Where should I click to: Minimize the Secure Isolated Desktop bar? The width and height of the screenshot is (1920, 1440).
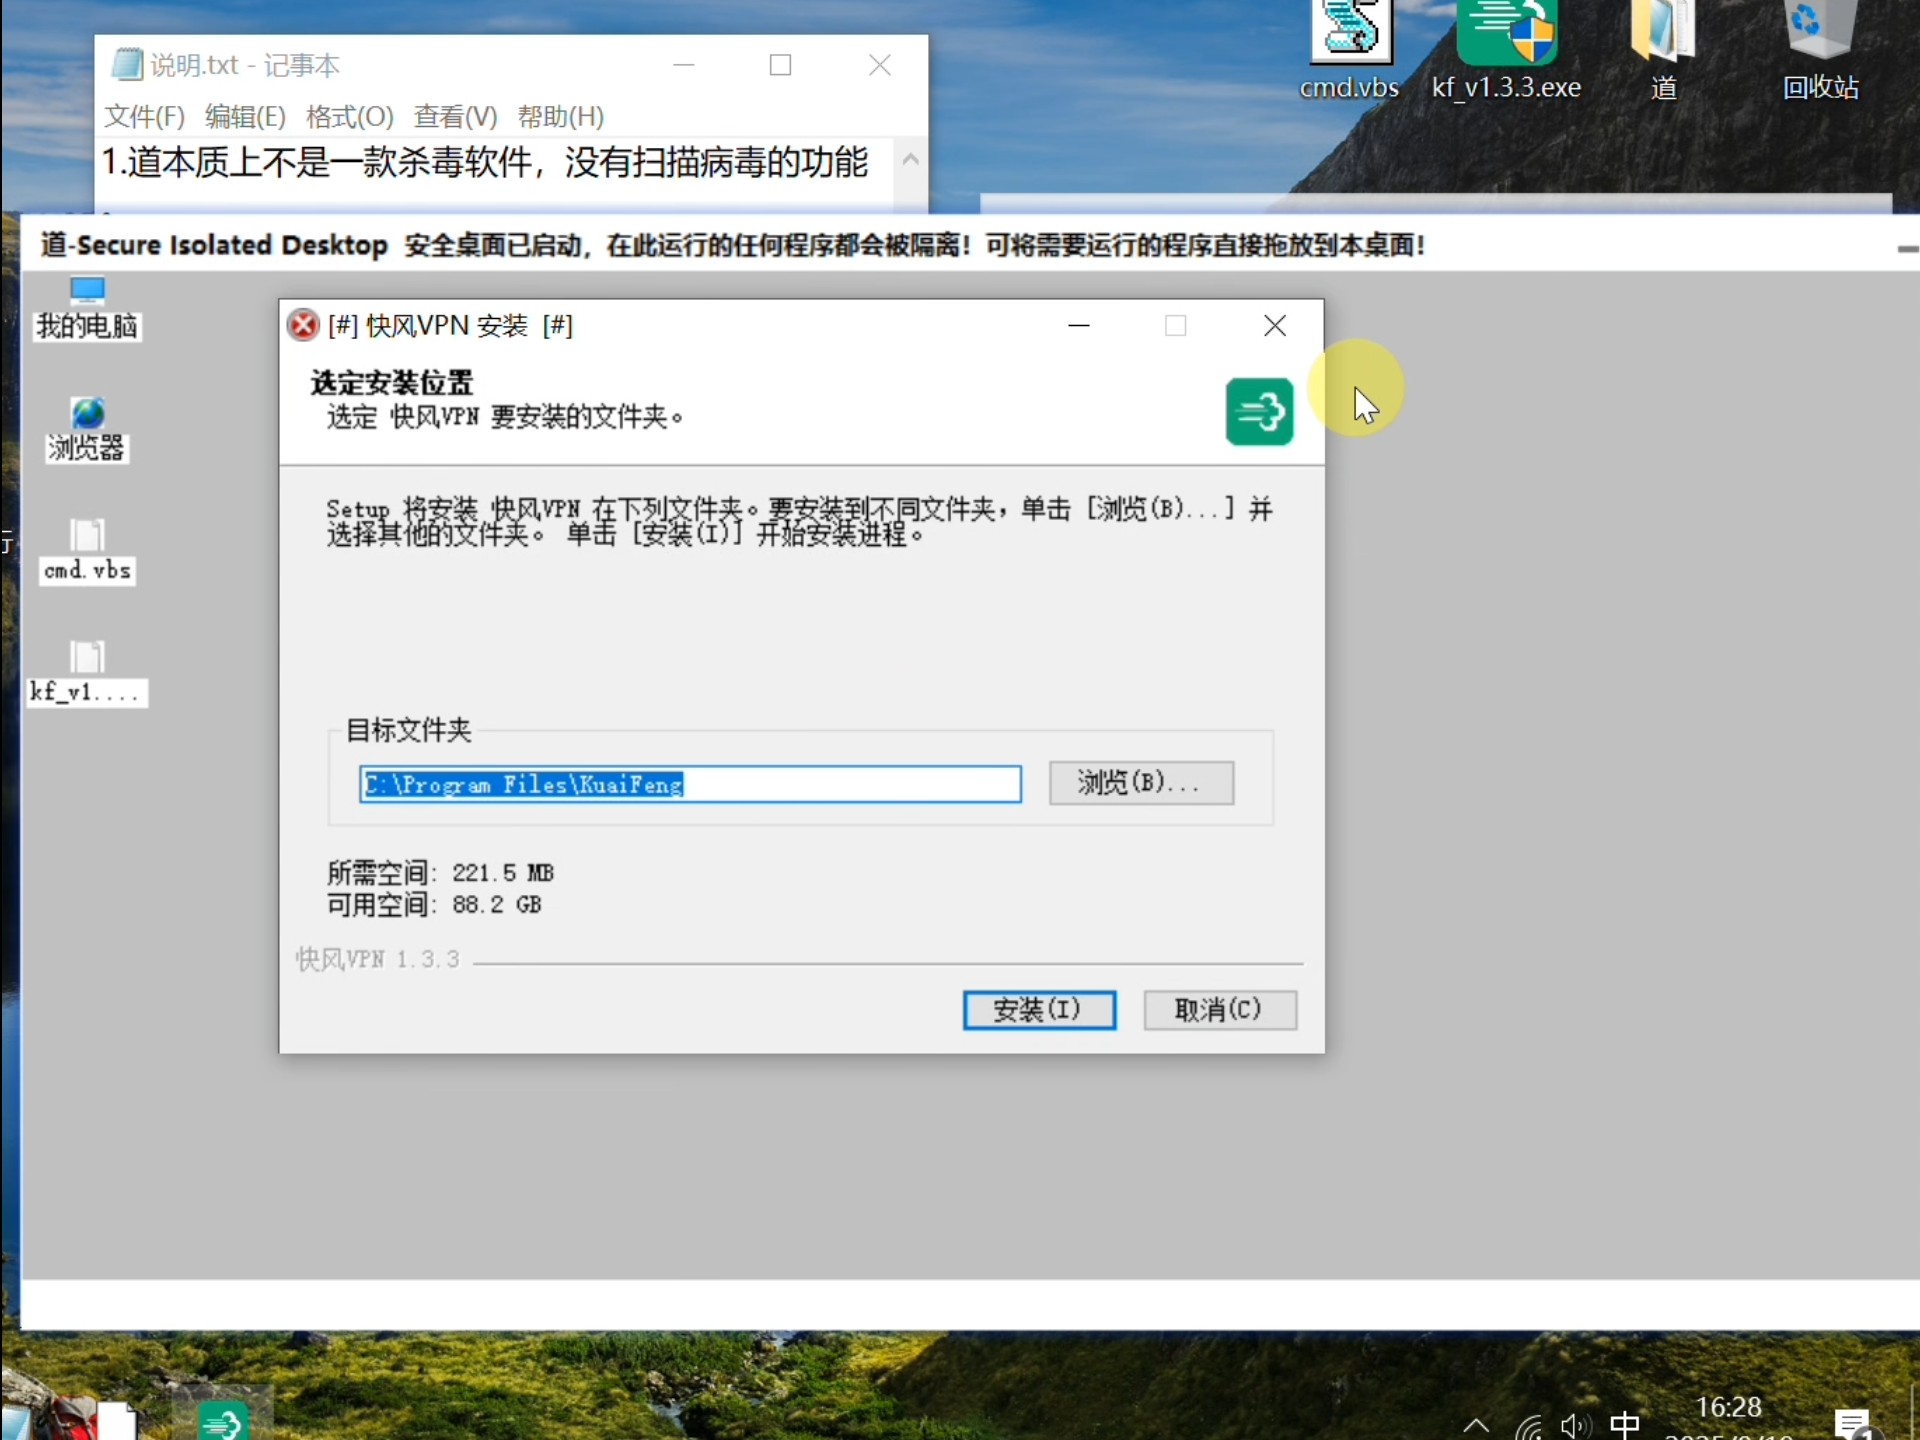coord(1907,249)
